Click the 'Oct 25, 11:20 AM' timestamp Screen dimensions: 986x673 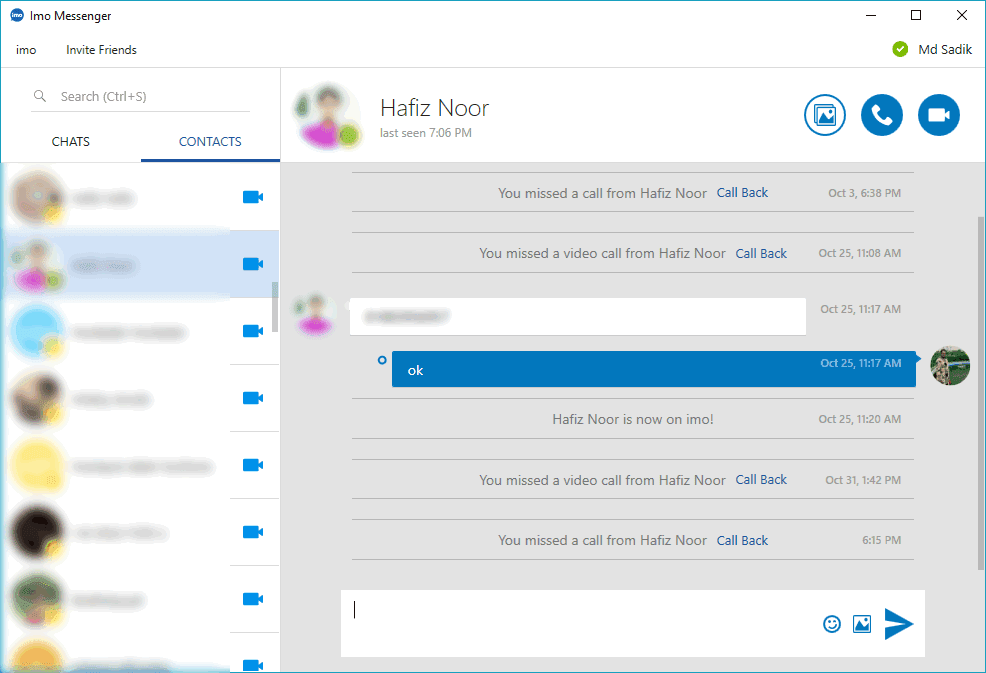coord(860,419)
